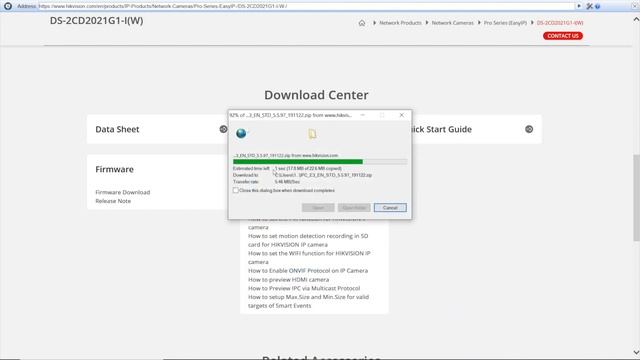Viewport: 640px width, 360px height.
Task: Click the red CONTACT US button
Action: (563, 36)
